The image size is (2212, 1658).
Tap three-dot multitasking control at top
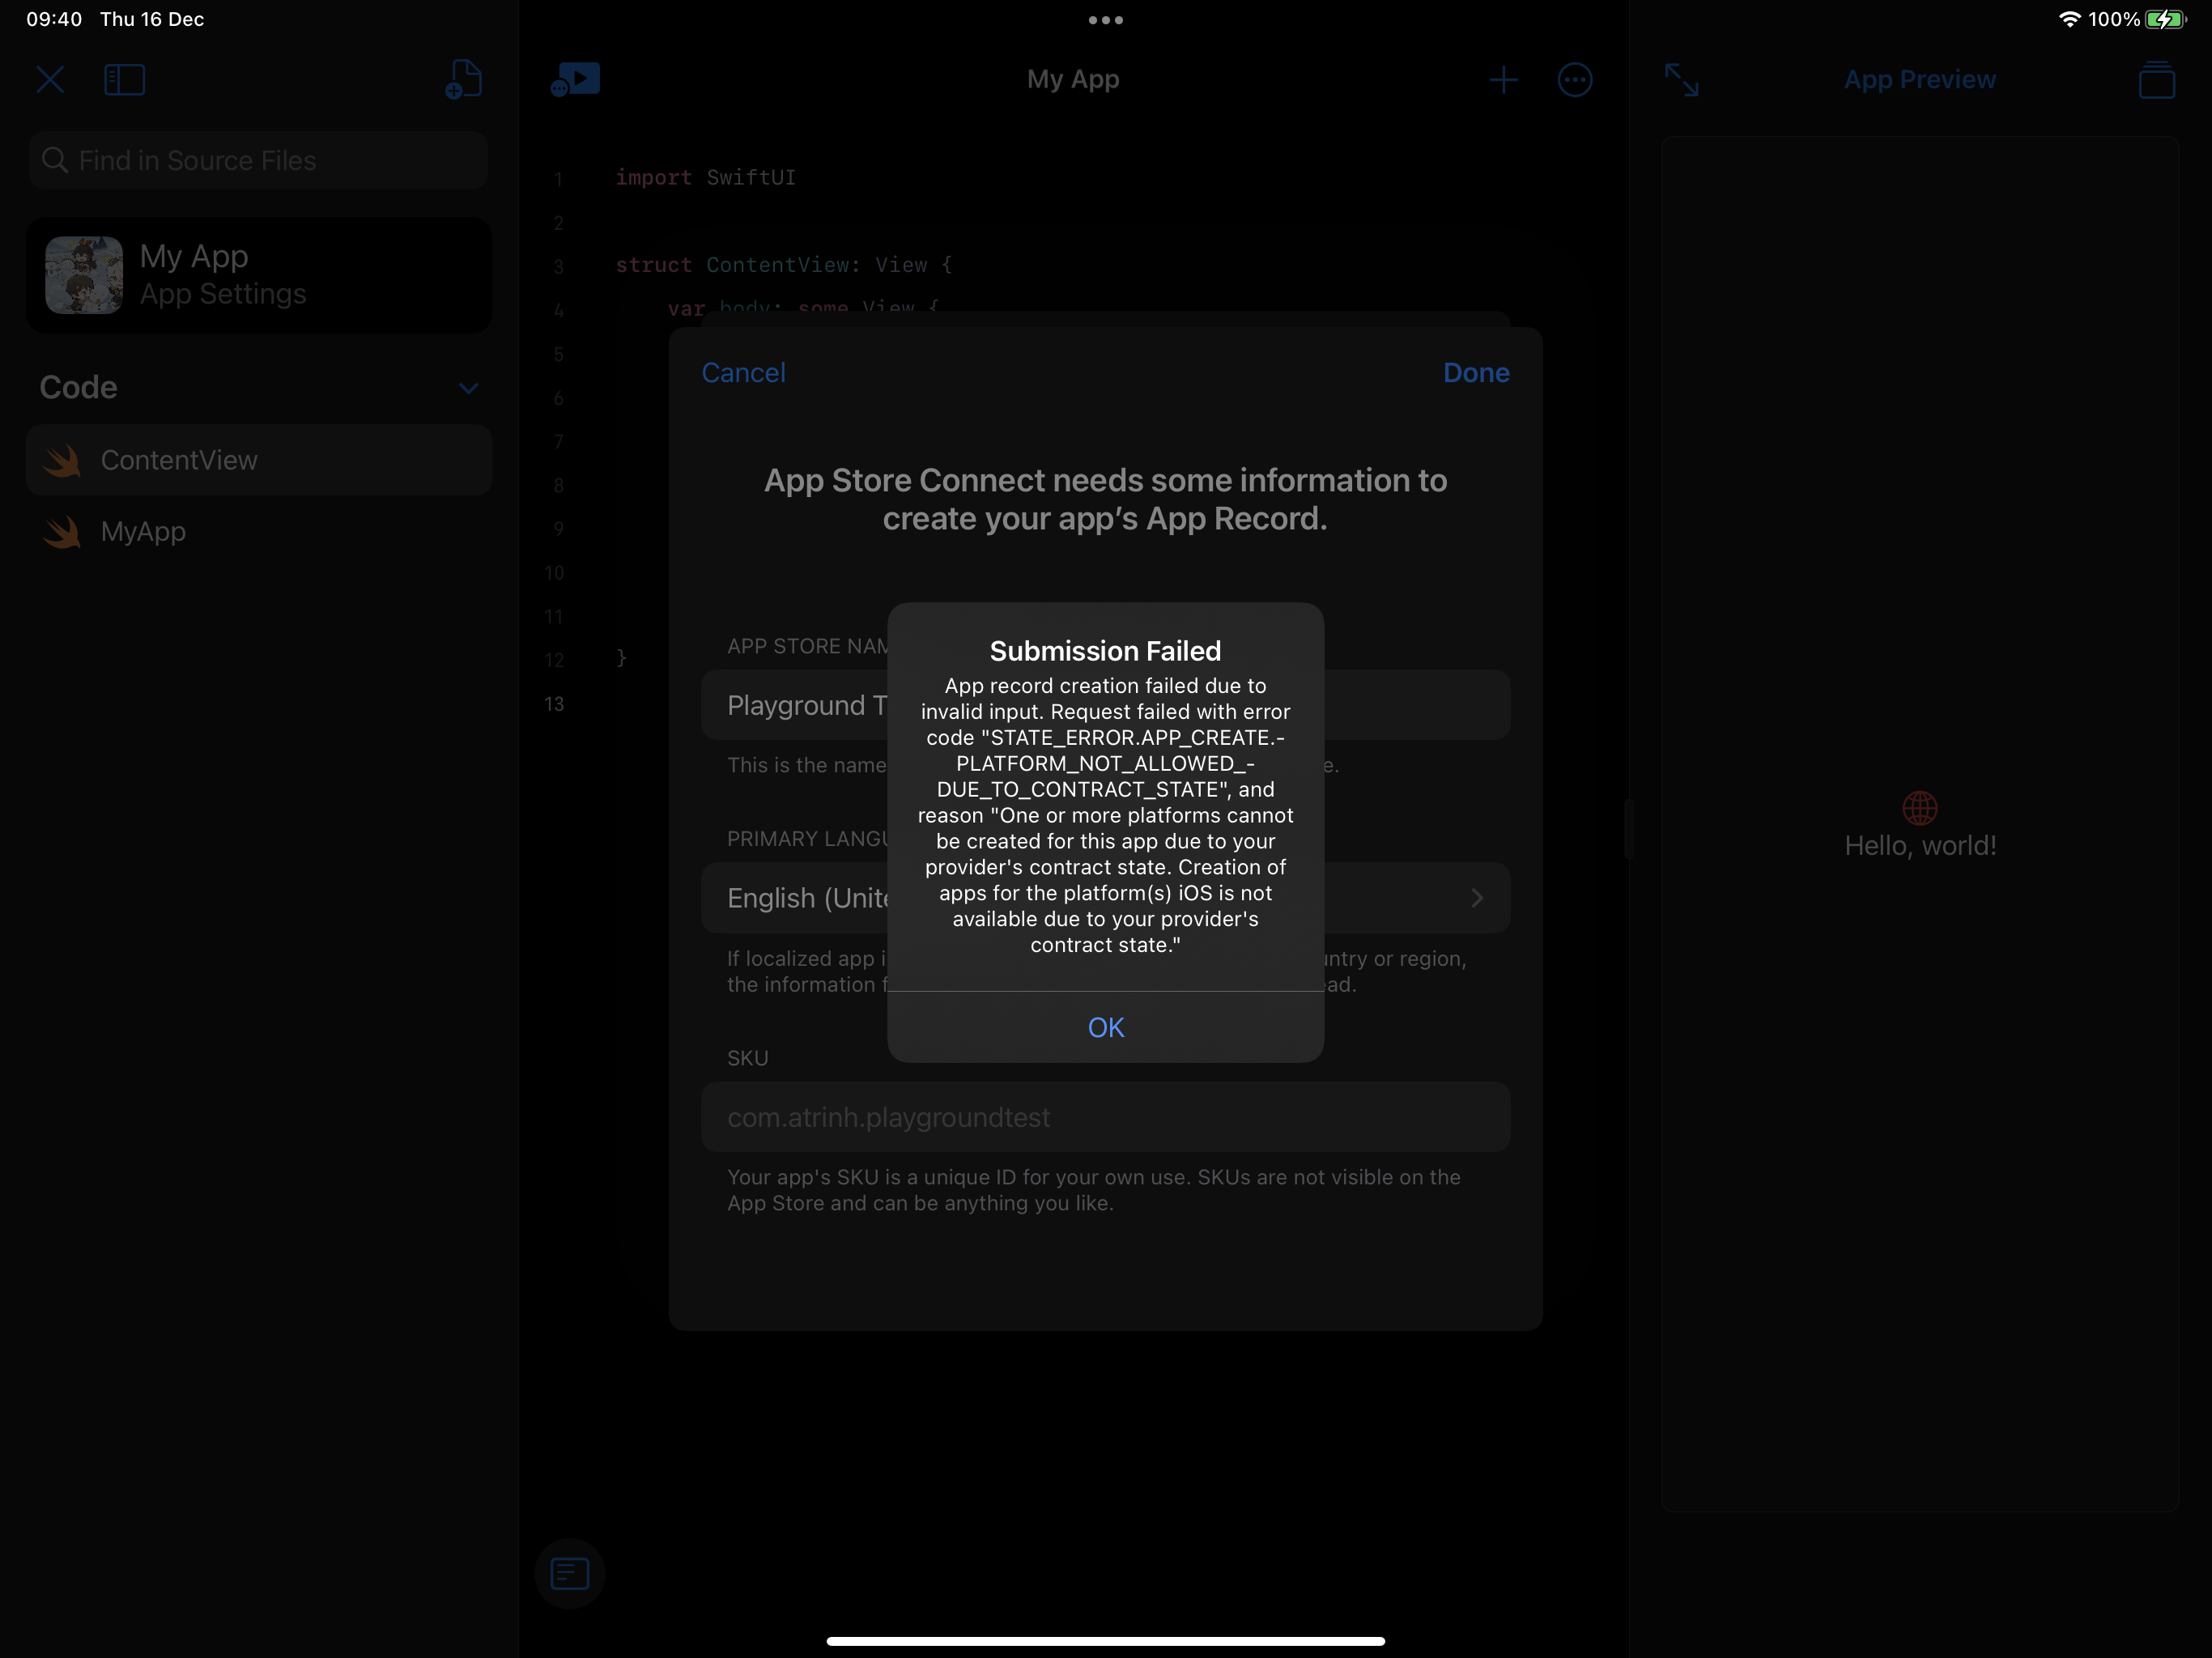pyautogui.click(x=1105, y=20)
